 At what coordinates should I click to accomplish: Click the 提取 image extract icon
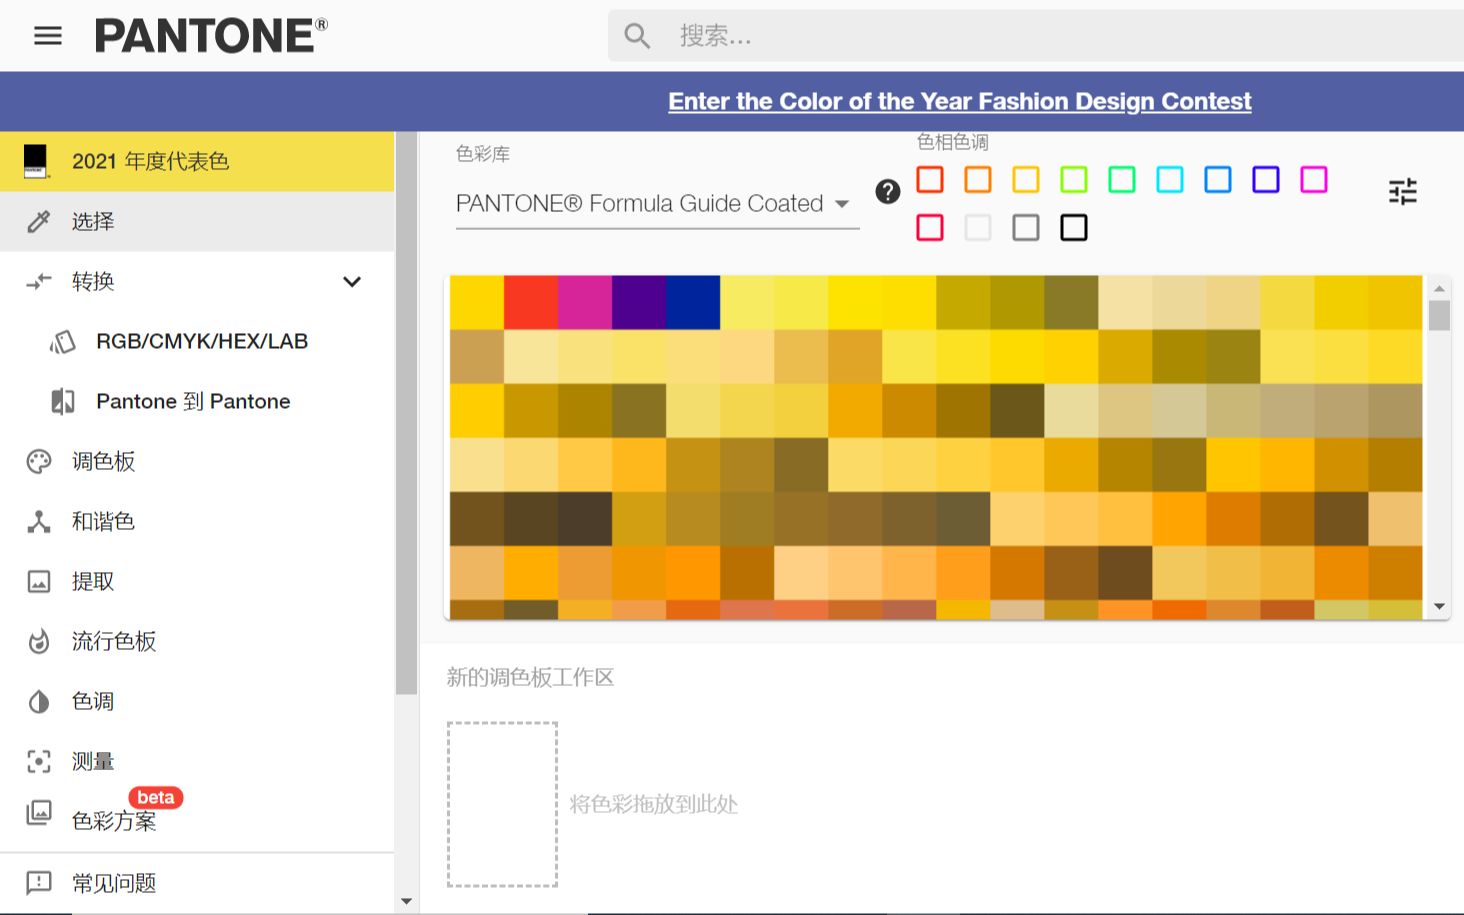point(38,581)
